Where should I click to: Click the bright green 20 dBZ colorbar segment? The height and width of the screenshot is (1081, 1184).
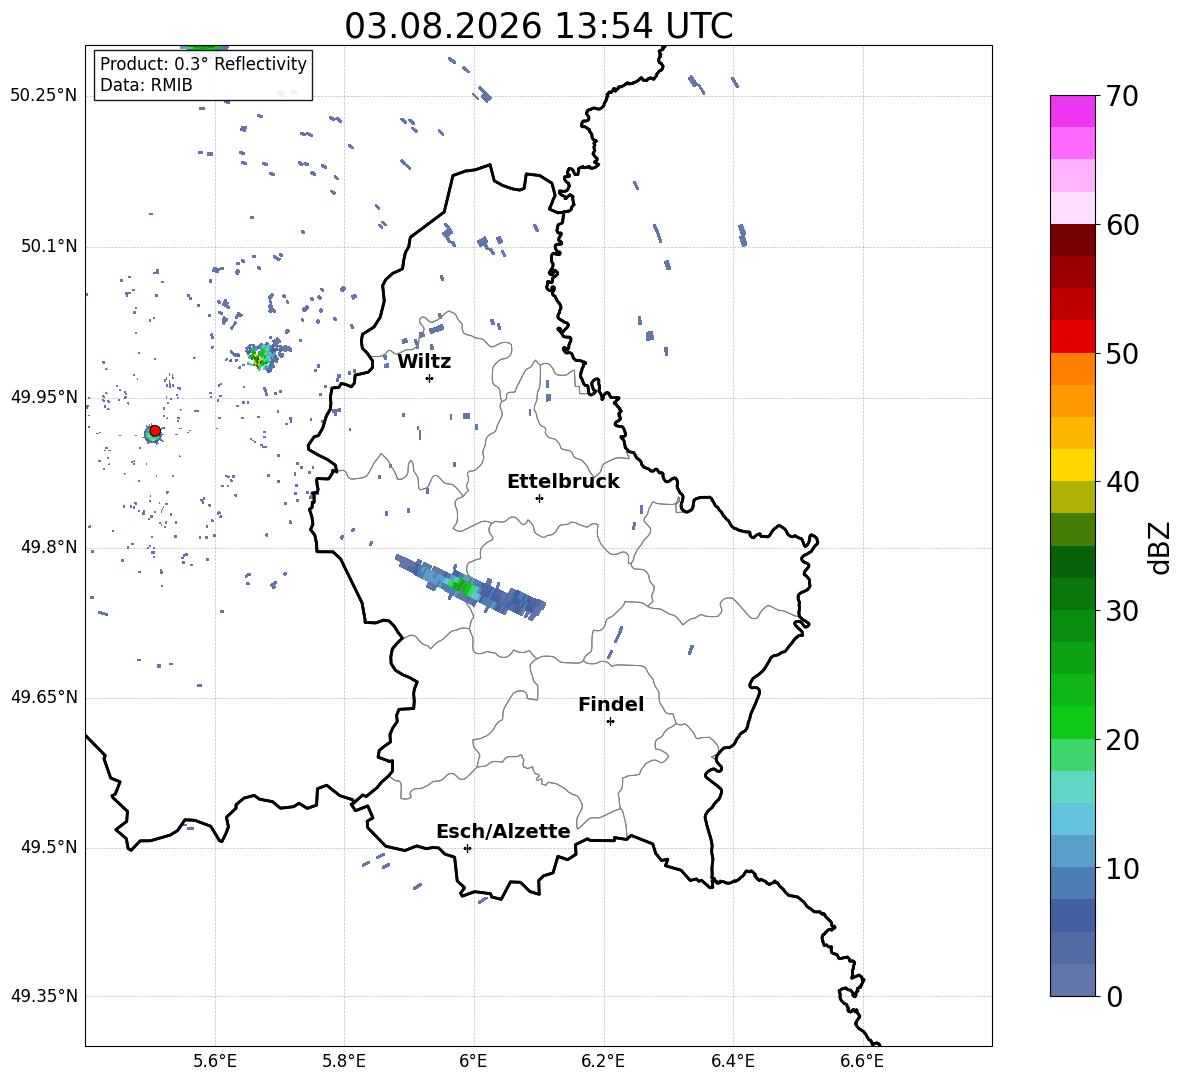1072,722
